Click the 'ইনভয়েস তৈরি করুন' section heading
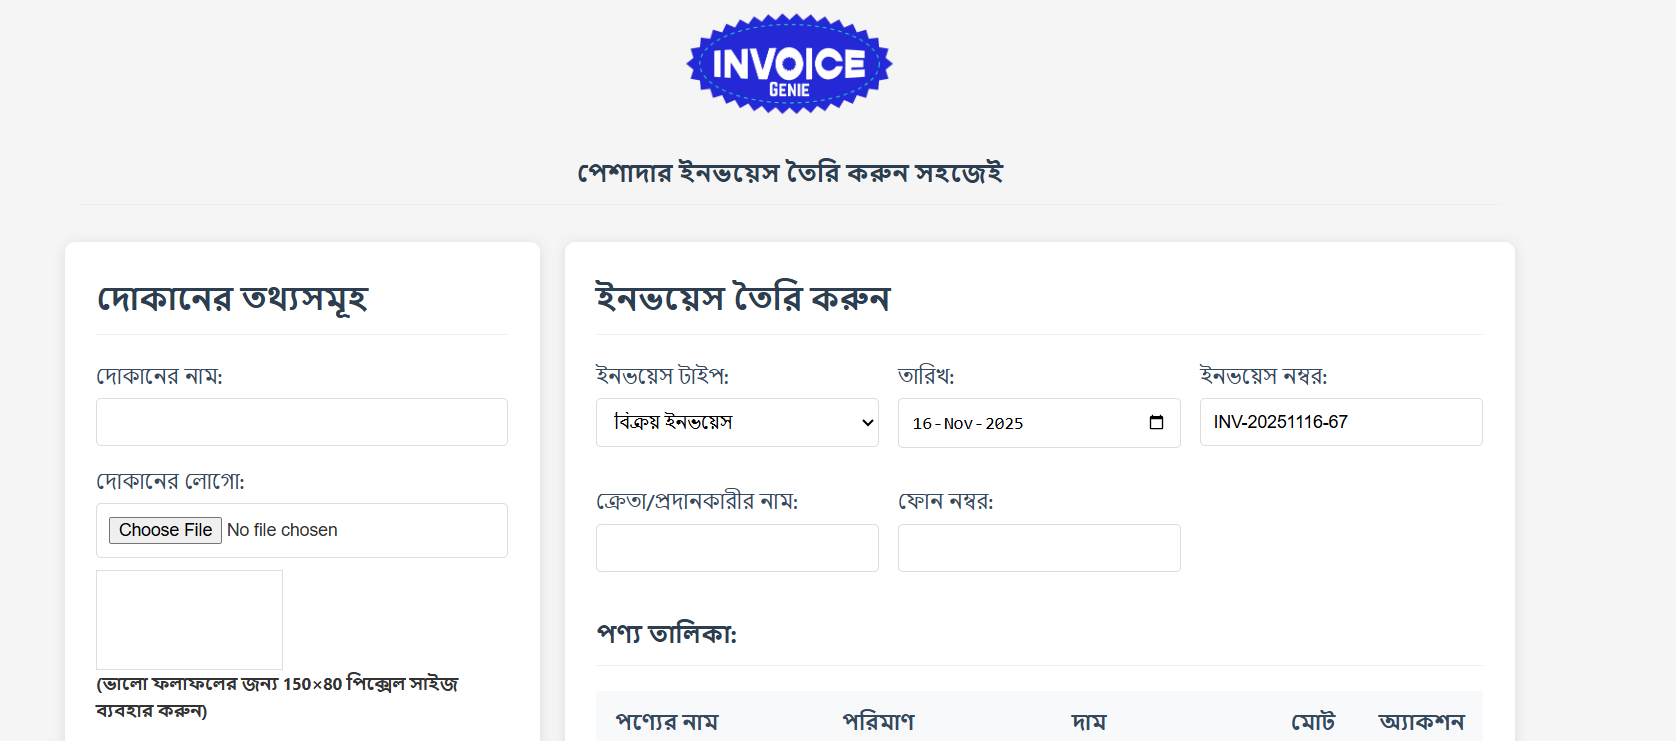The width and height of the screenshot is (1676, 741). click(743, 297)
